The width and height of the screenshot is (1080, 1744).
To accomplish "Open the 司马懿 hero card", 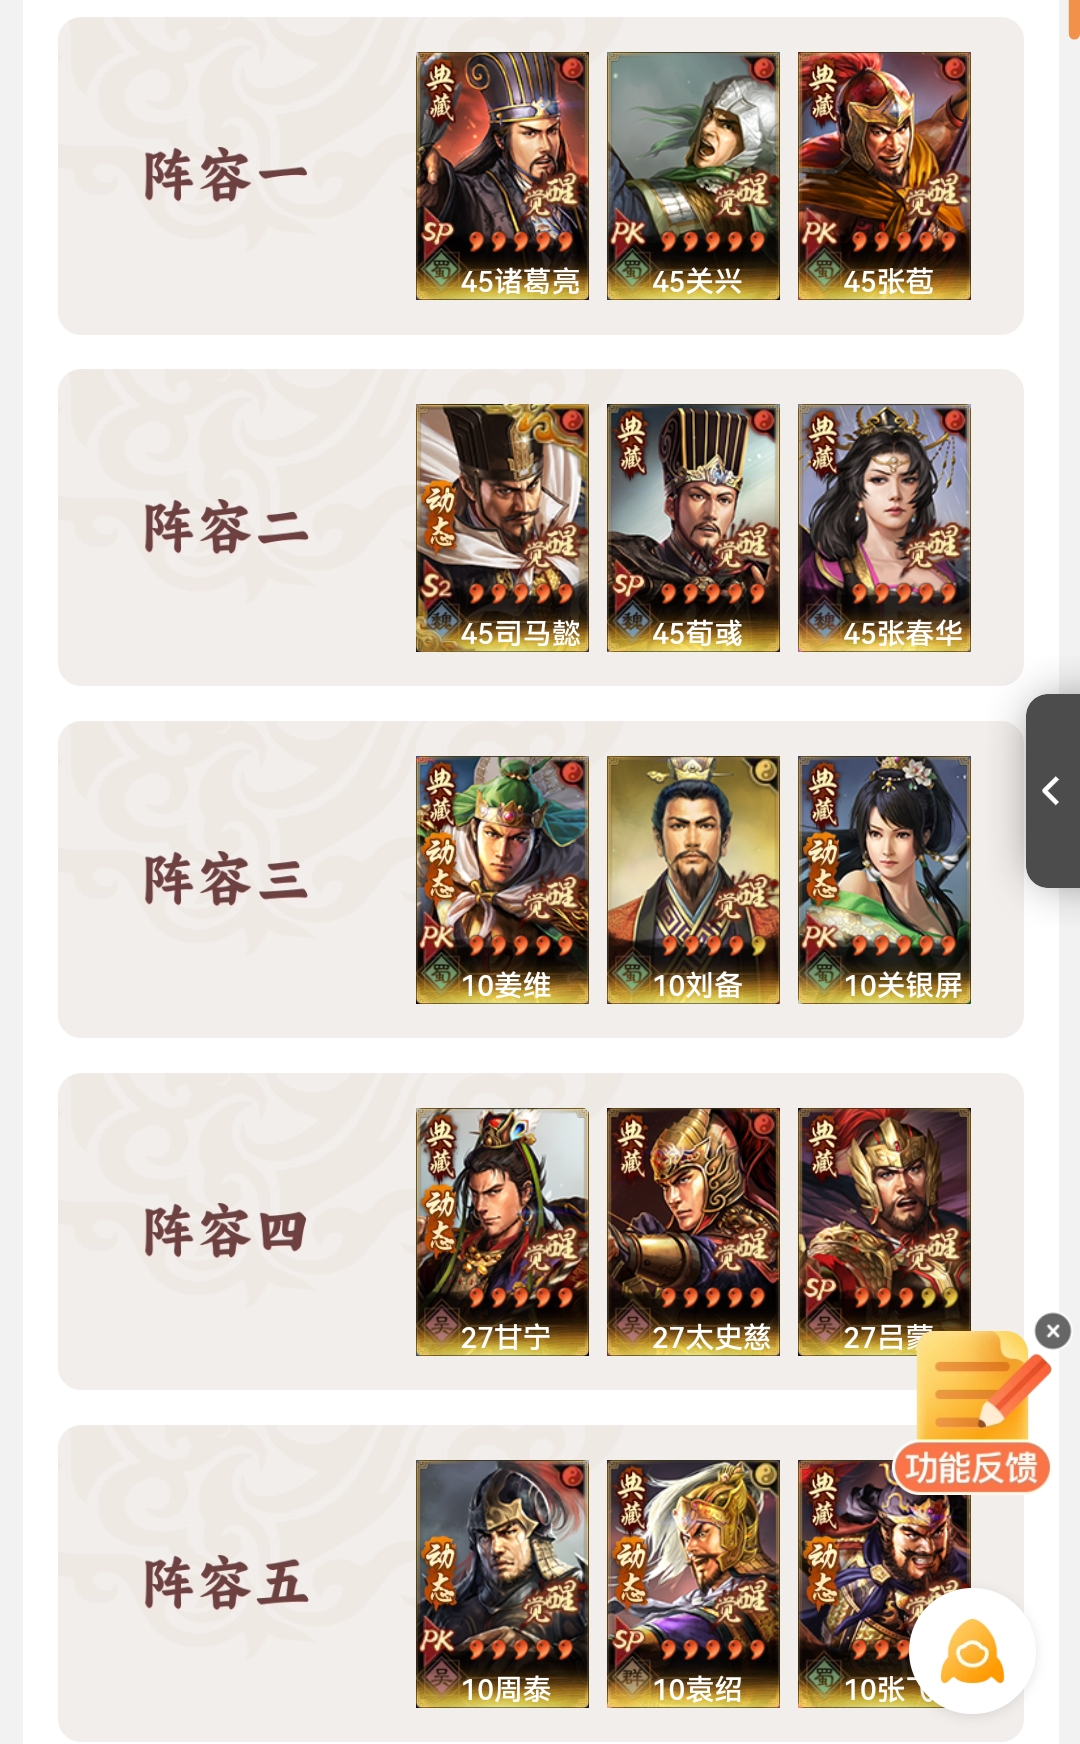I will [502, 528].
